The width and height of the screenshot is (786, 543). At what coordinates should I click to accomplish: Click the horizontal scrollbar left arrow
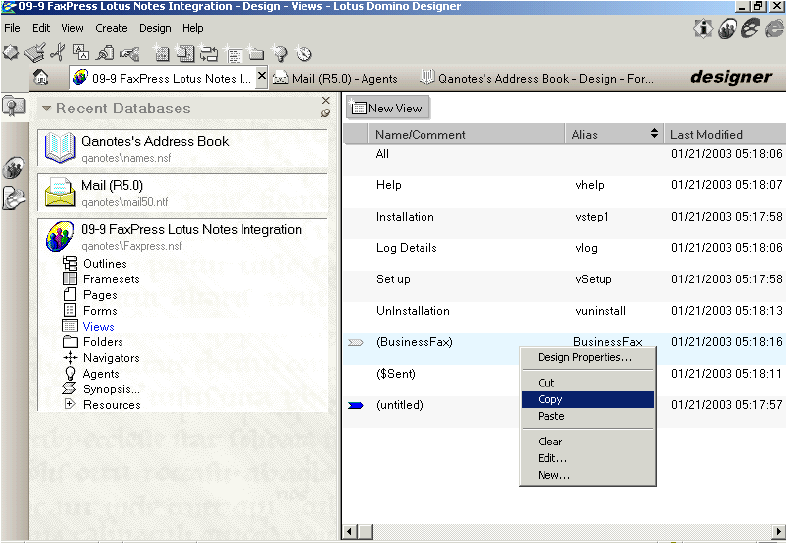pos(350,532)
